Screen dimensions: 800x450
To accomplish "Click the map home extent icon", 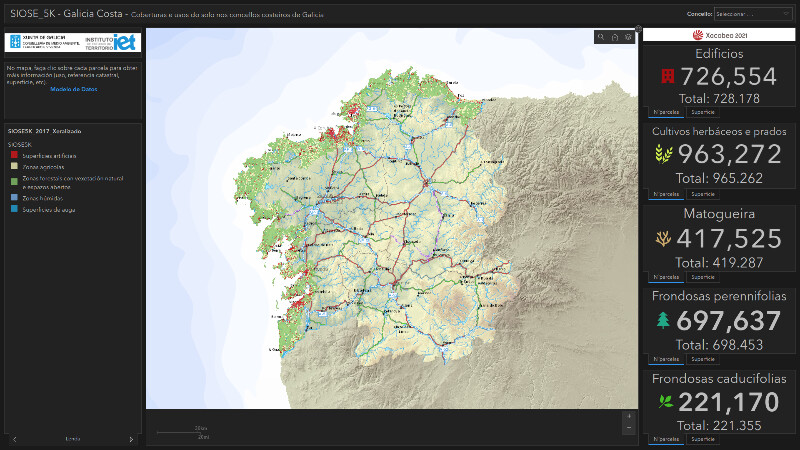I will coord(615,37).
